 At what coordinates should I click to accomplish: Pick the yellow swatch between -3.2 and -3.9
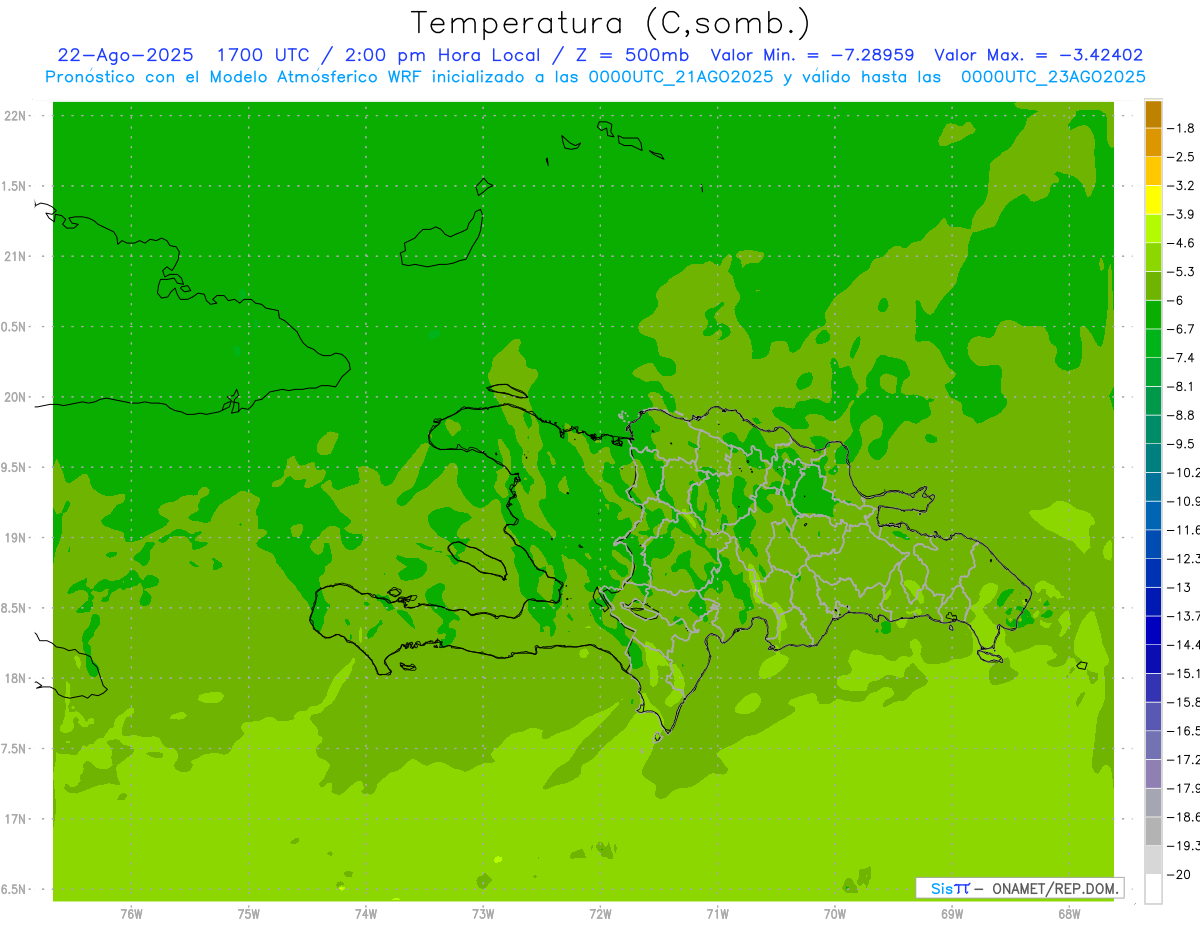(x=1153, y=200)
